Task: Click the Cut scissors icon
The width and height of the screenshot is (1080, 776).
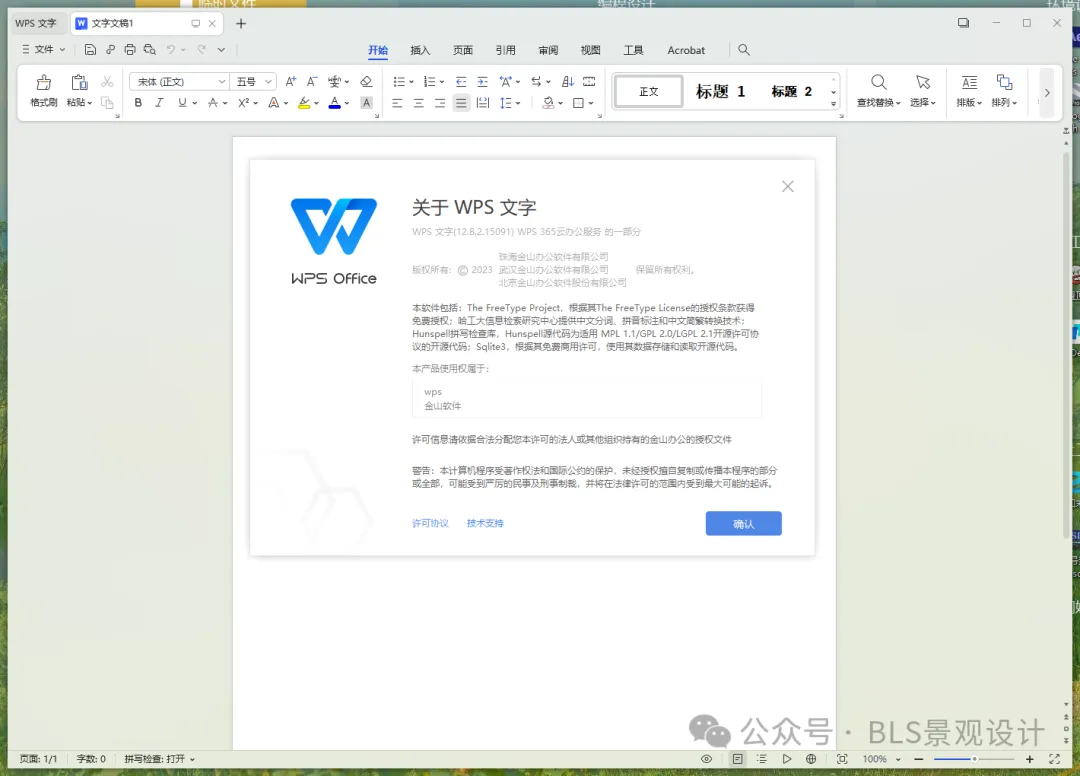Action: pos(107,82)
